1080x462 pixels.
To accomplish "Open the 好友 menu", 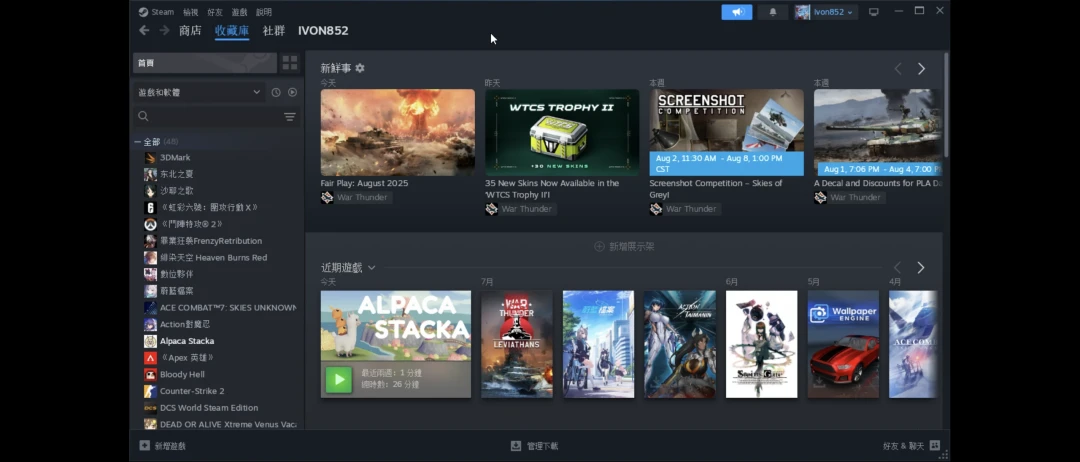I will coord(215,12).
